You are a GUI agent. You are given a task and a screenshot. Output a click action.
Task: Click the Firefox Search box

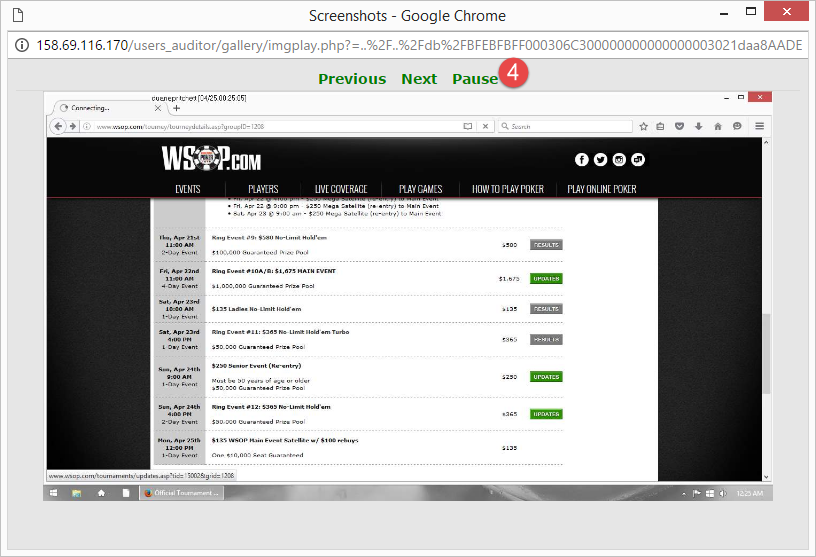tap(565, 126)
